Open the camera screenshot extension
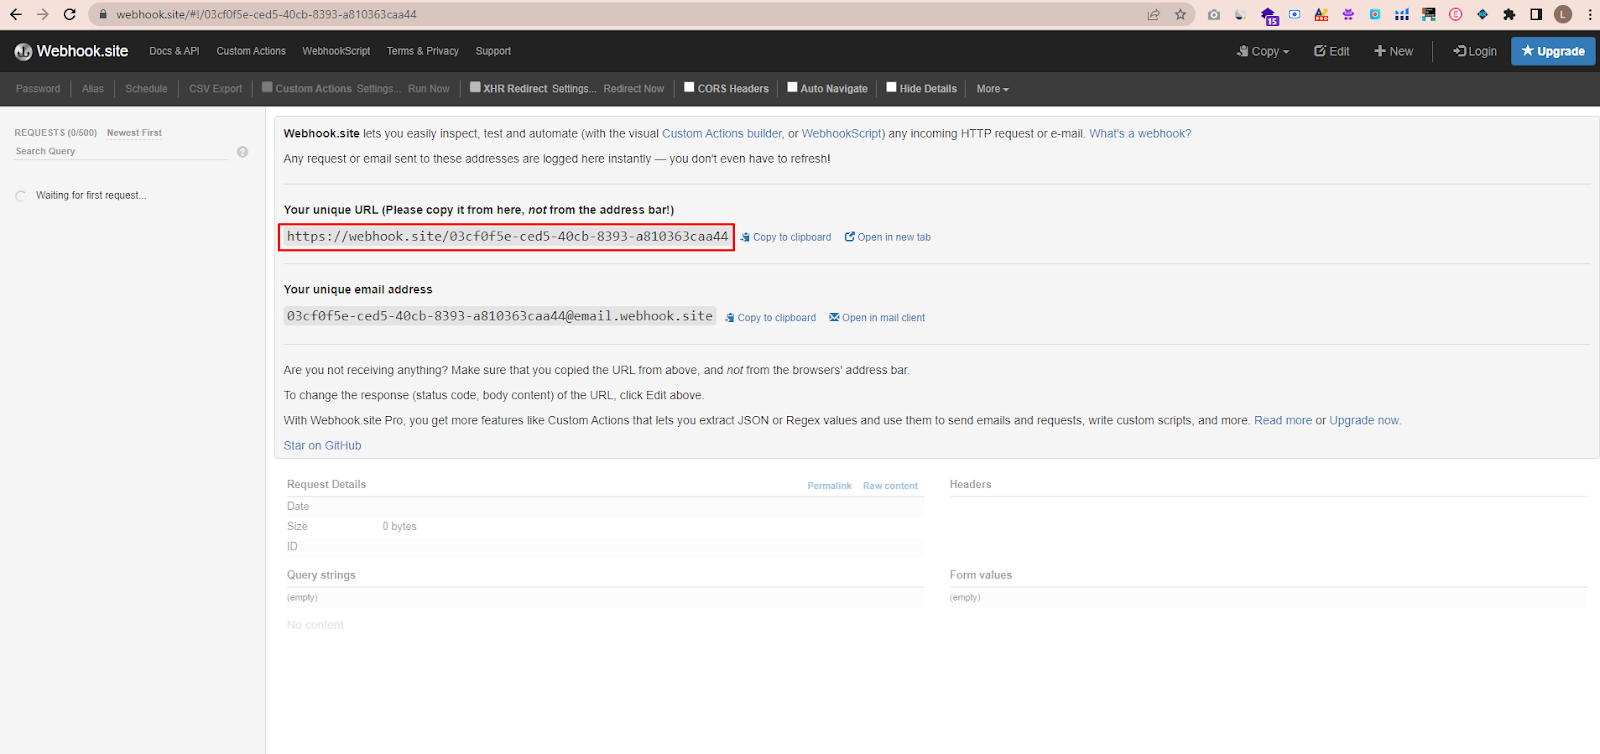The width and height of the screenshot is (1600, 754). (1214, 14)
